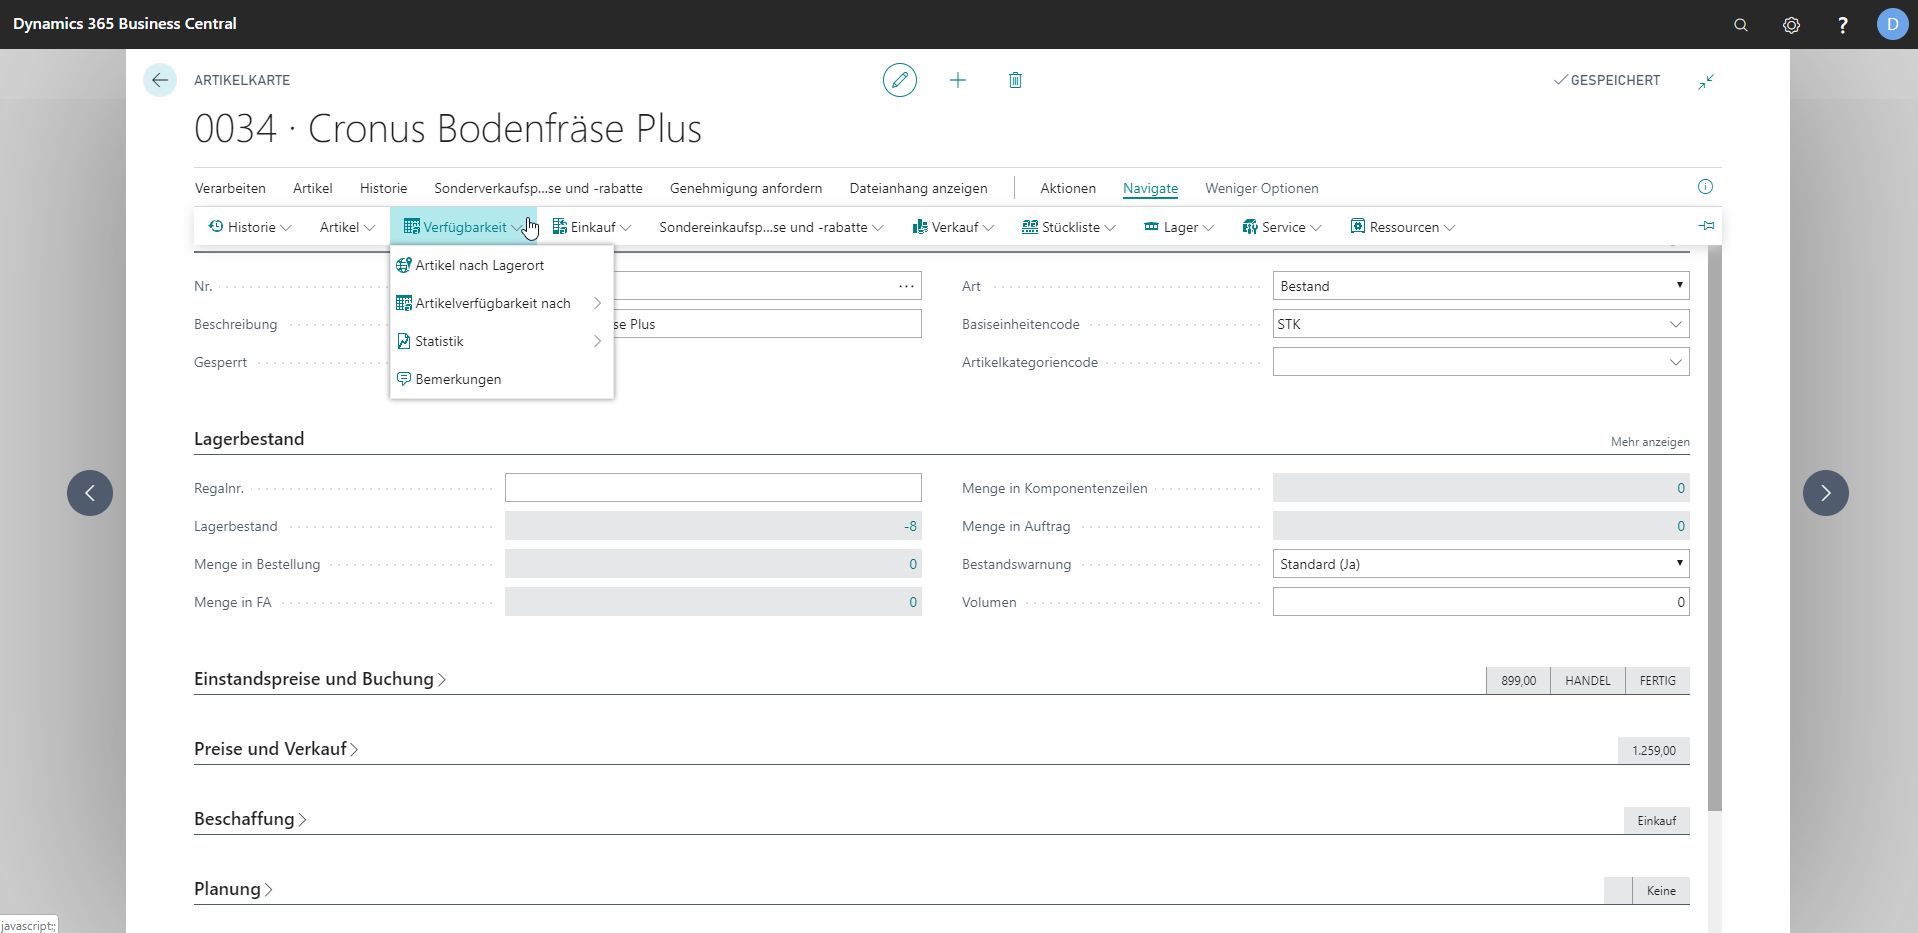
Task: Click Genehmigung anfordern
Action: click(x=746, y=188)
